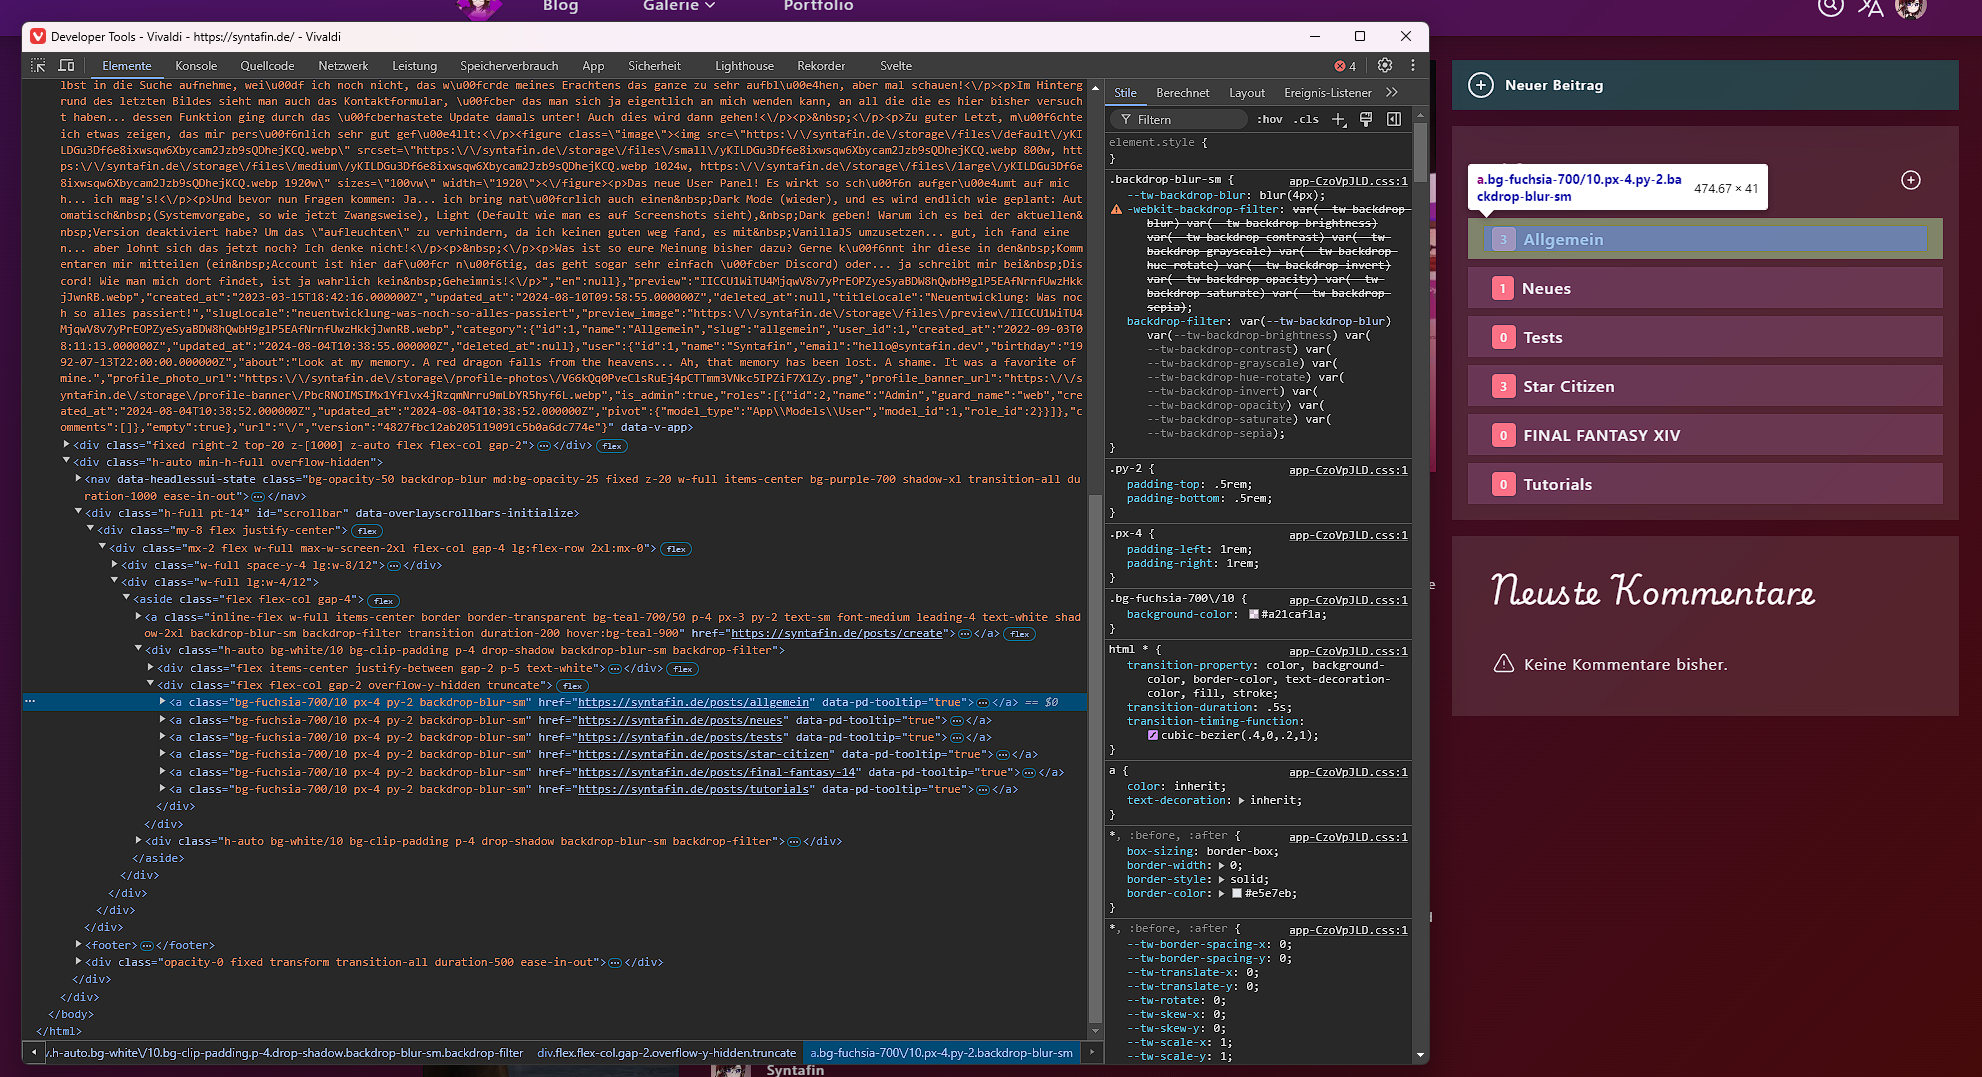1982x1077 pixels.
Task: Open the rendering emulation paintbrush icon
Action: [x=1366, y=120]
